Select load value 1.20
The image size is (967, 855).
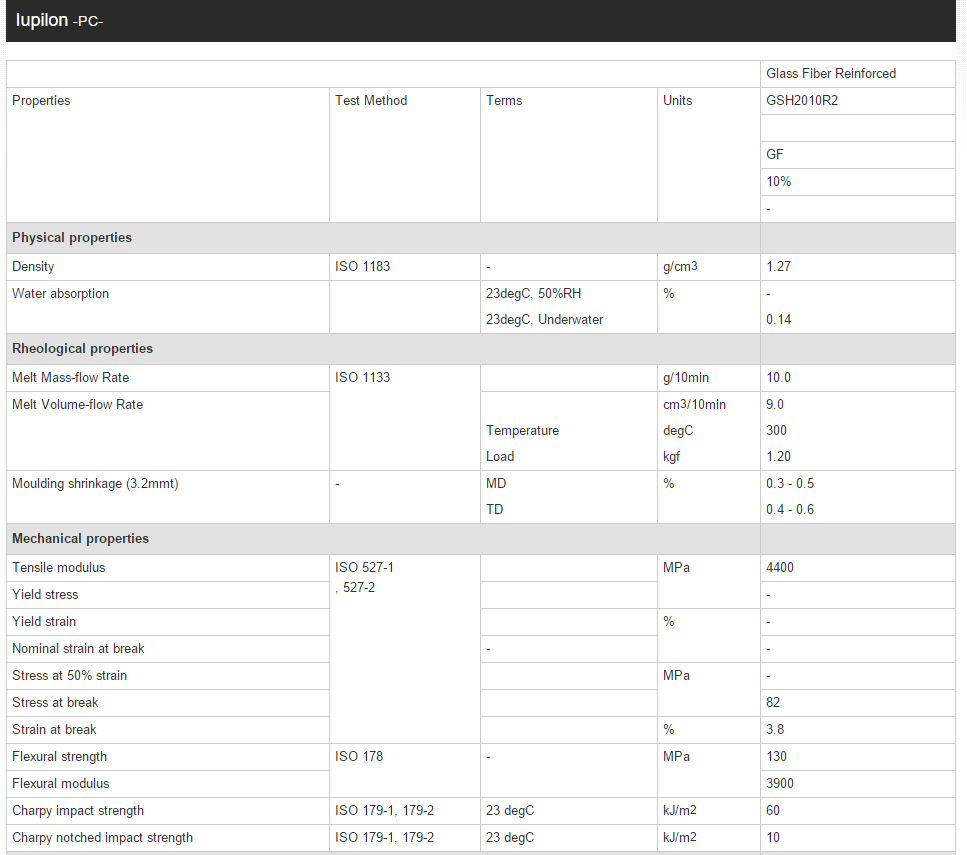pos(778,456)
